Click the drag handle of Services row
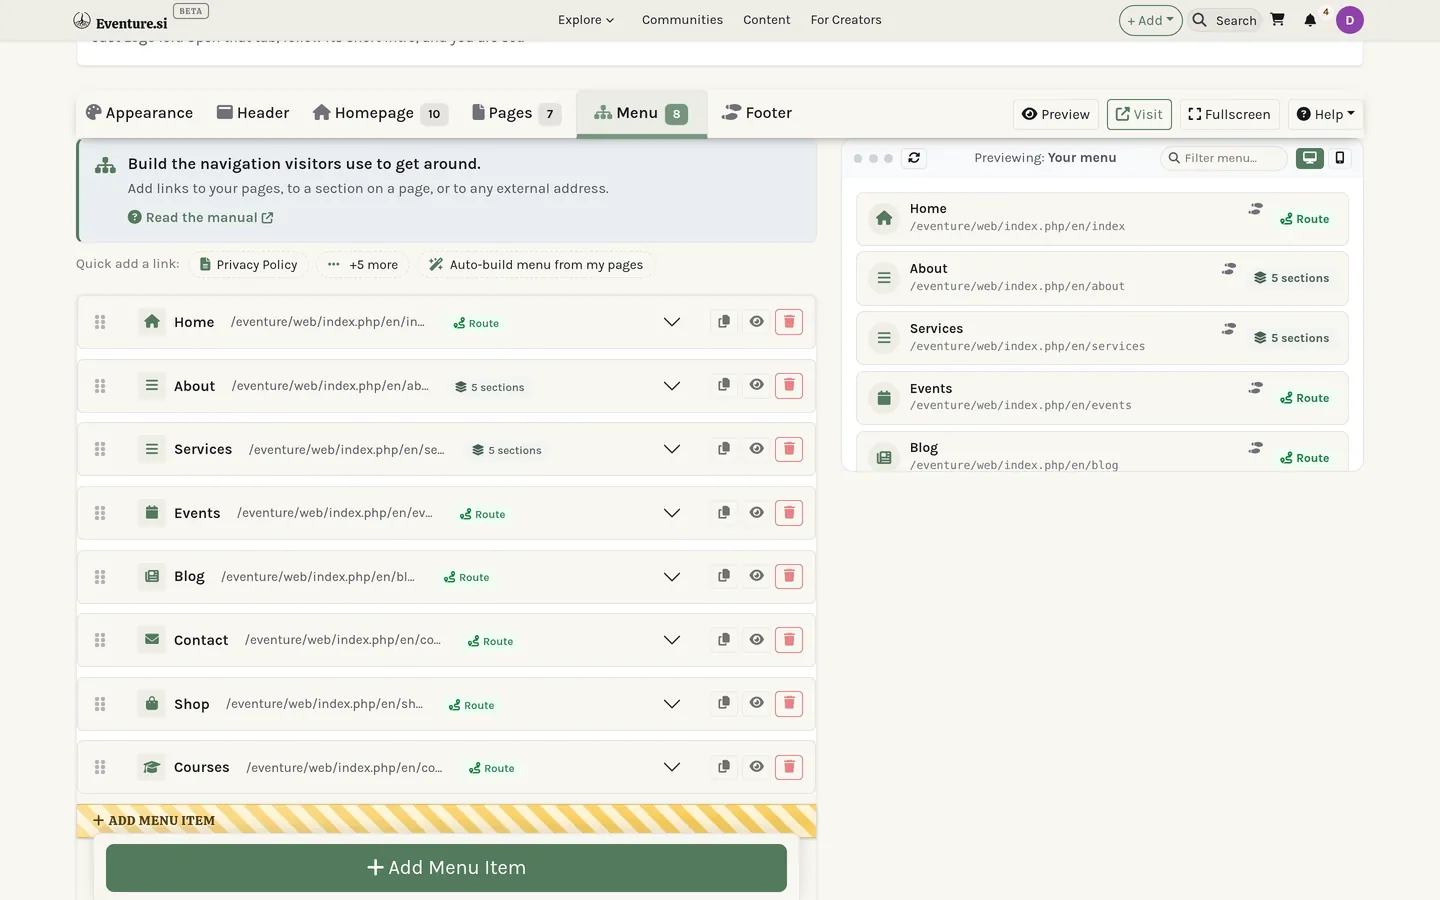 pos(100,449)
